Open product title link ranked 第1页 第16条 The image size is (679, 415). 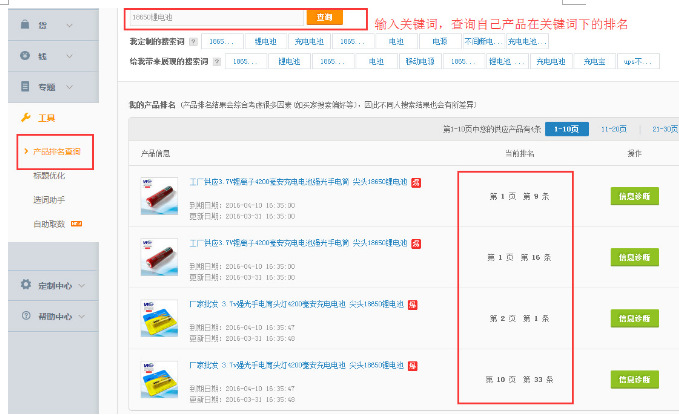point(298,243)
